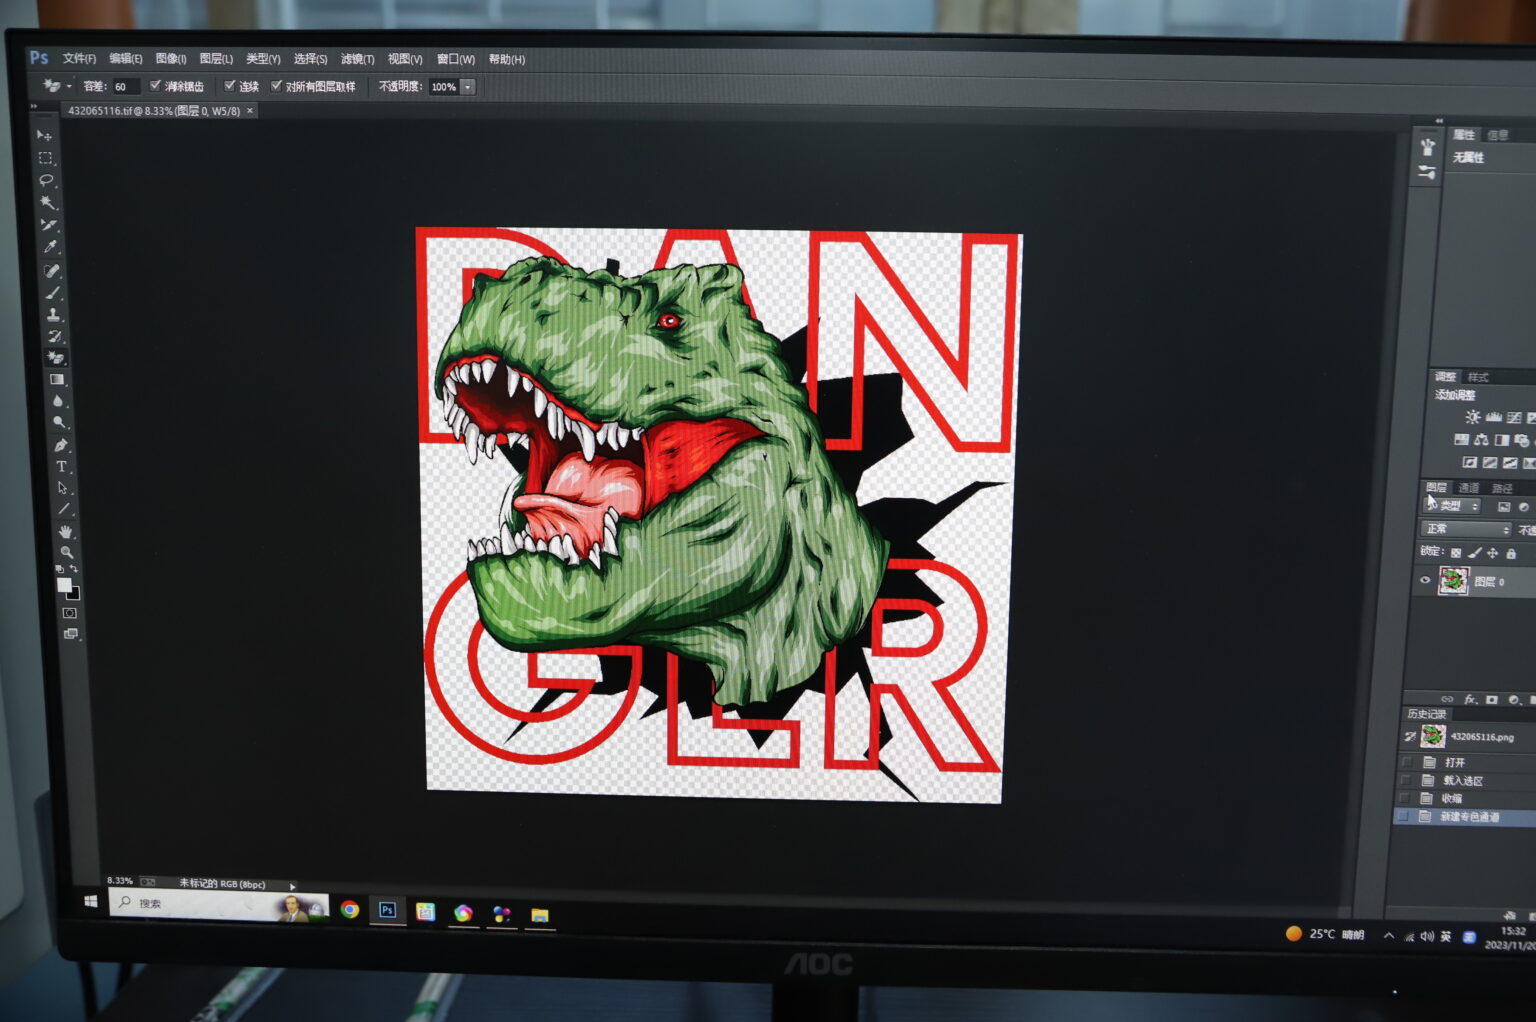Screen dimensions: 1536x1022
Task: Select the Hand tool
Action: pos(65,531)
